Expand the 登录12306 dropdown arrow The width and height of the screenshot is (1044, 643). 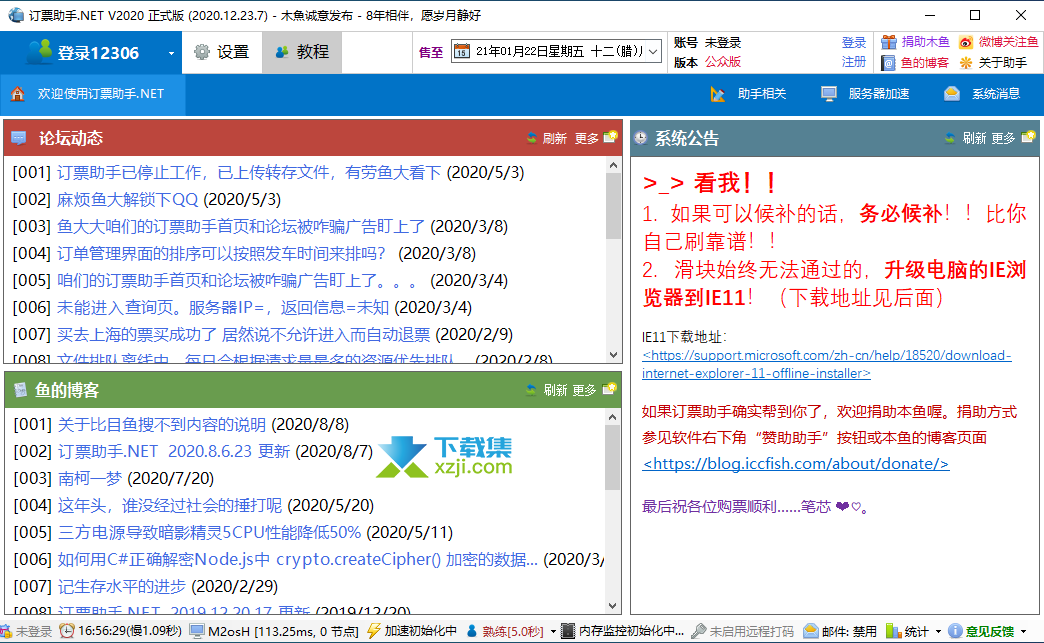pyautogui.click(x=171, y=53)
